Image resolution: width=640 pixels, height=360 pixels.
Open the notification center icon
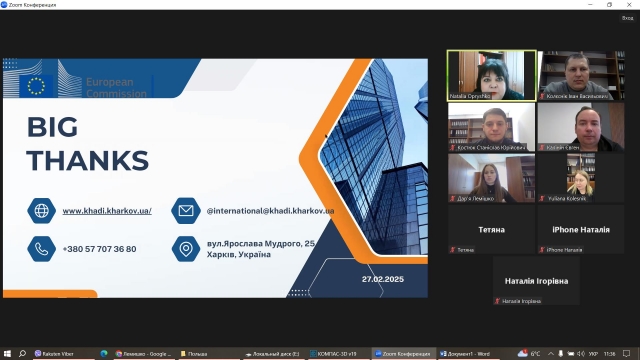[627, 353]
